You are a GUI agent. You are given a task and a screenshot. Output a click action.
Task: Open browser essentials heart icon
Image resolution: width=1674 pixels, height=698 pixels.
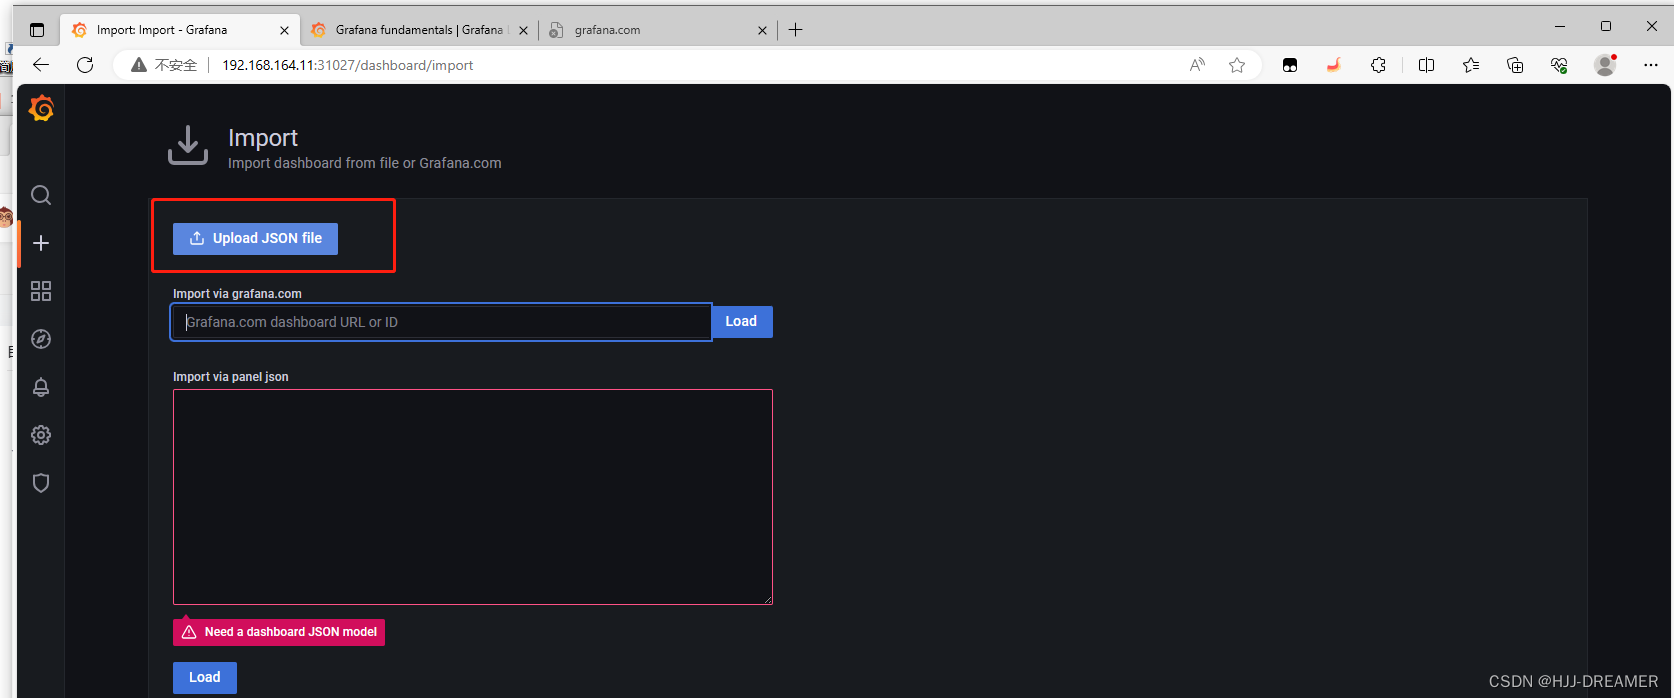point(1559,65)
